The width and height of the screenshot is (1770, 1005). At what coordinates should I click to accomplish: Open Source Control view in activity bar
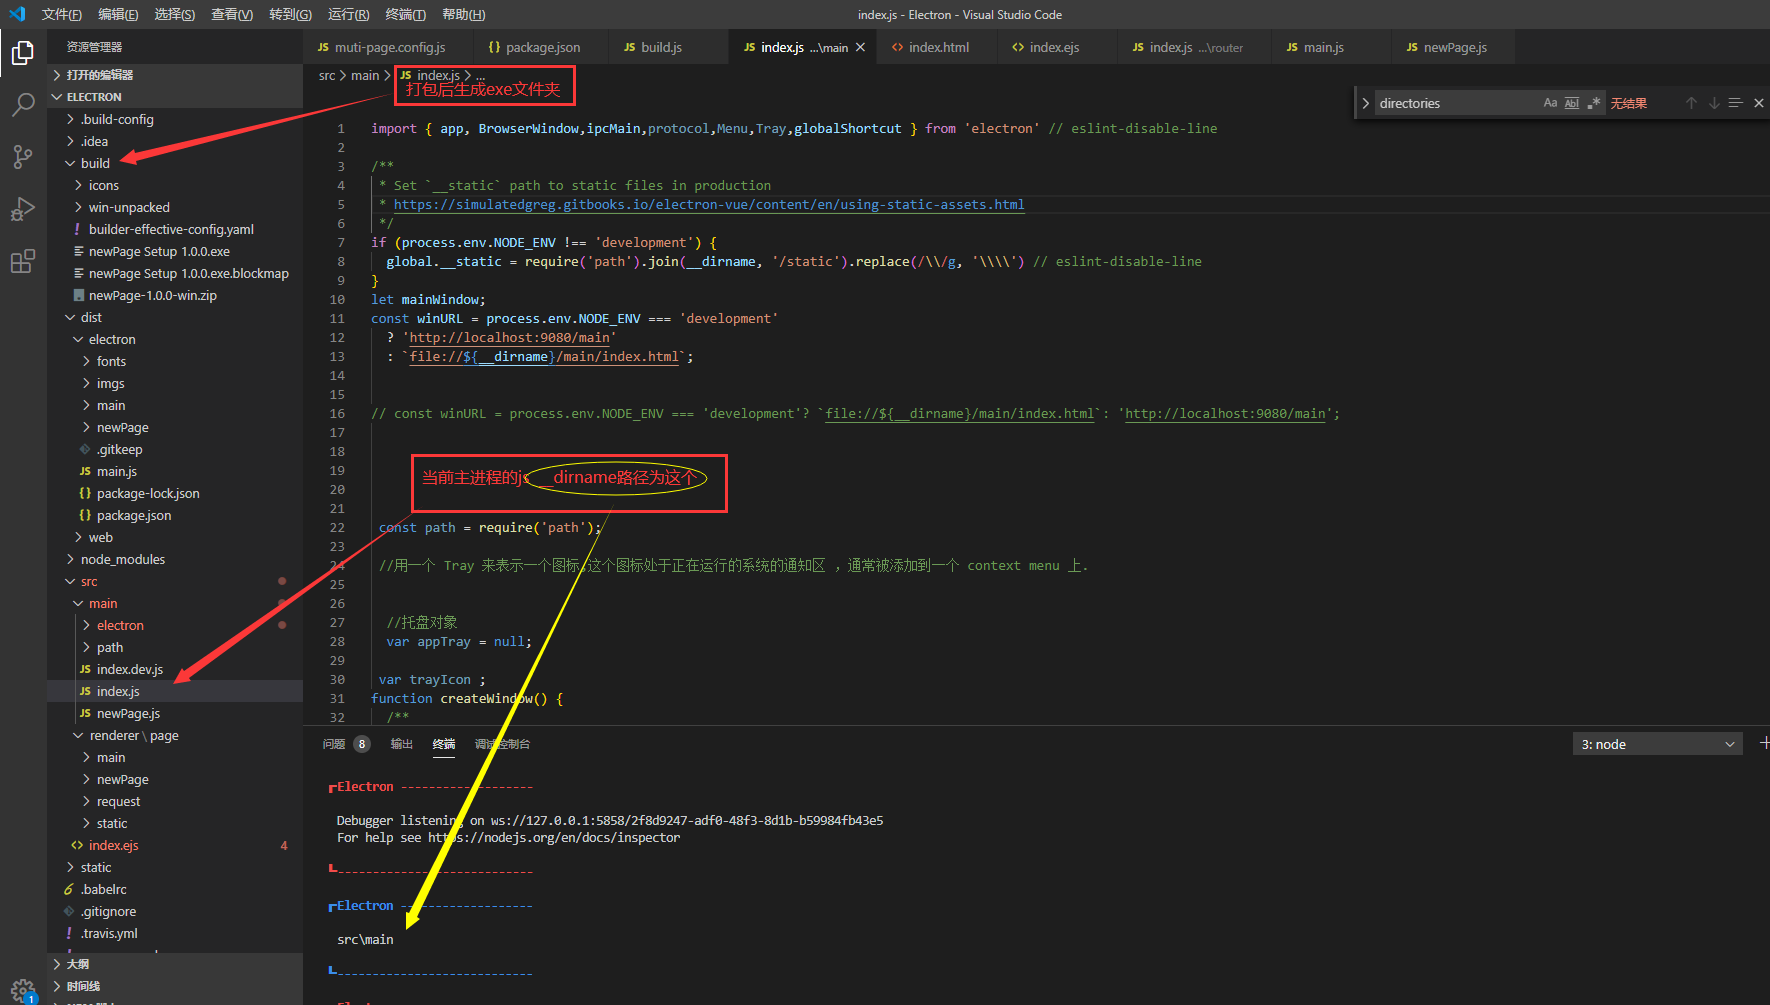click(22, 157)
